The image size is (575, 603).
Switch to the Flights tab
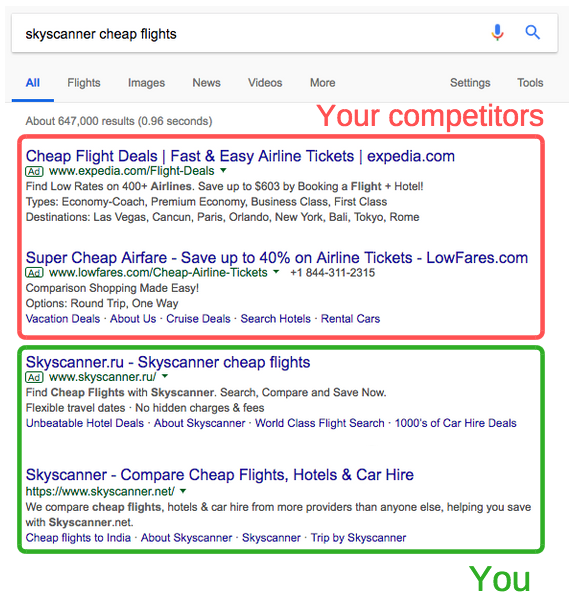click(84, 83)
